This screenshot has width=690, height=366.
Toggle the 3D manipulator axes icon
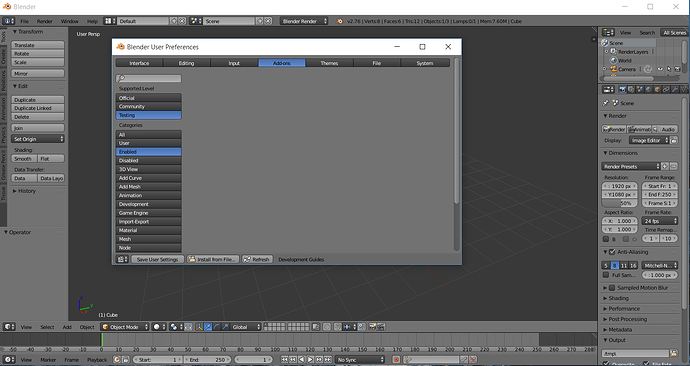[x=199, y=327]
